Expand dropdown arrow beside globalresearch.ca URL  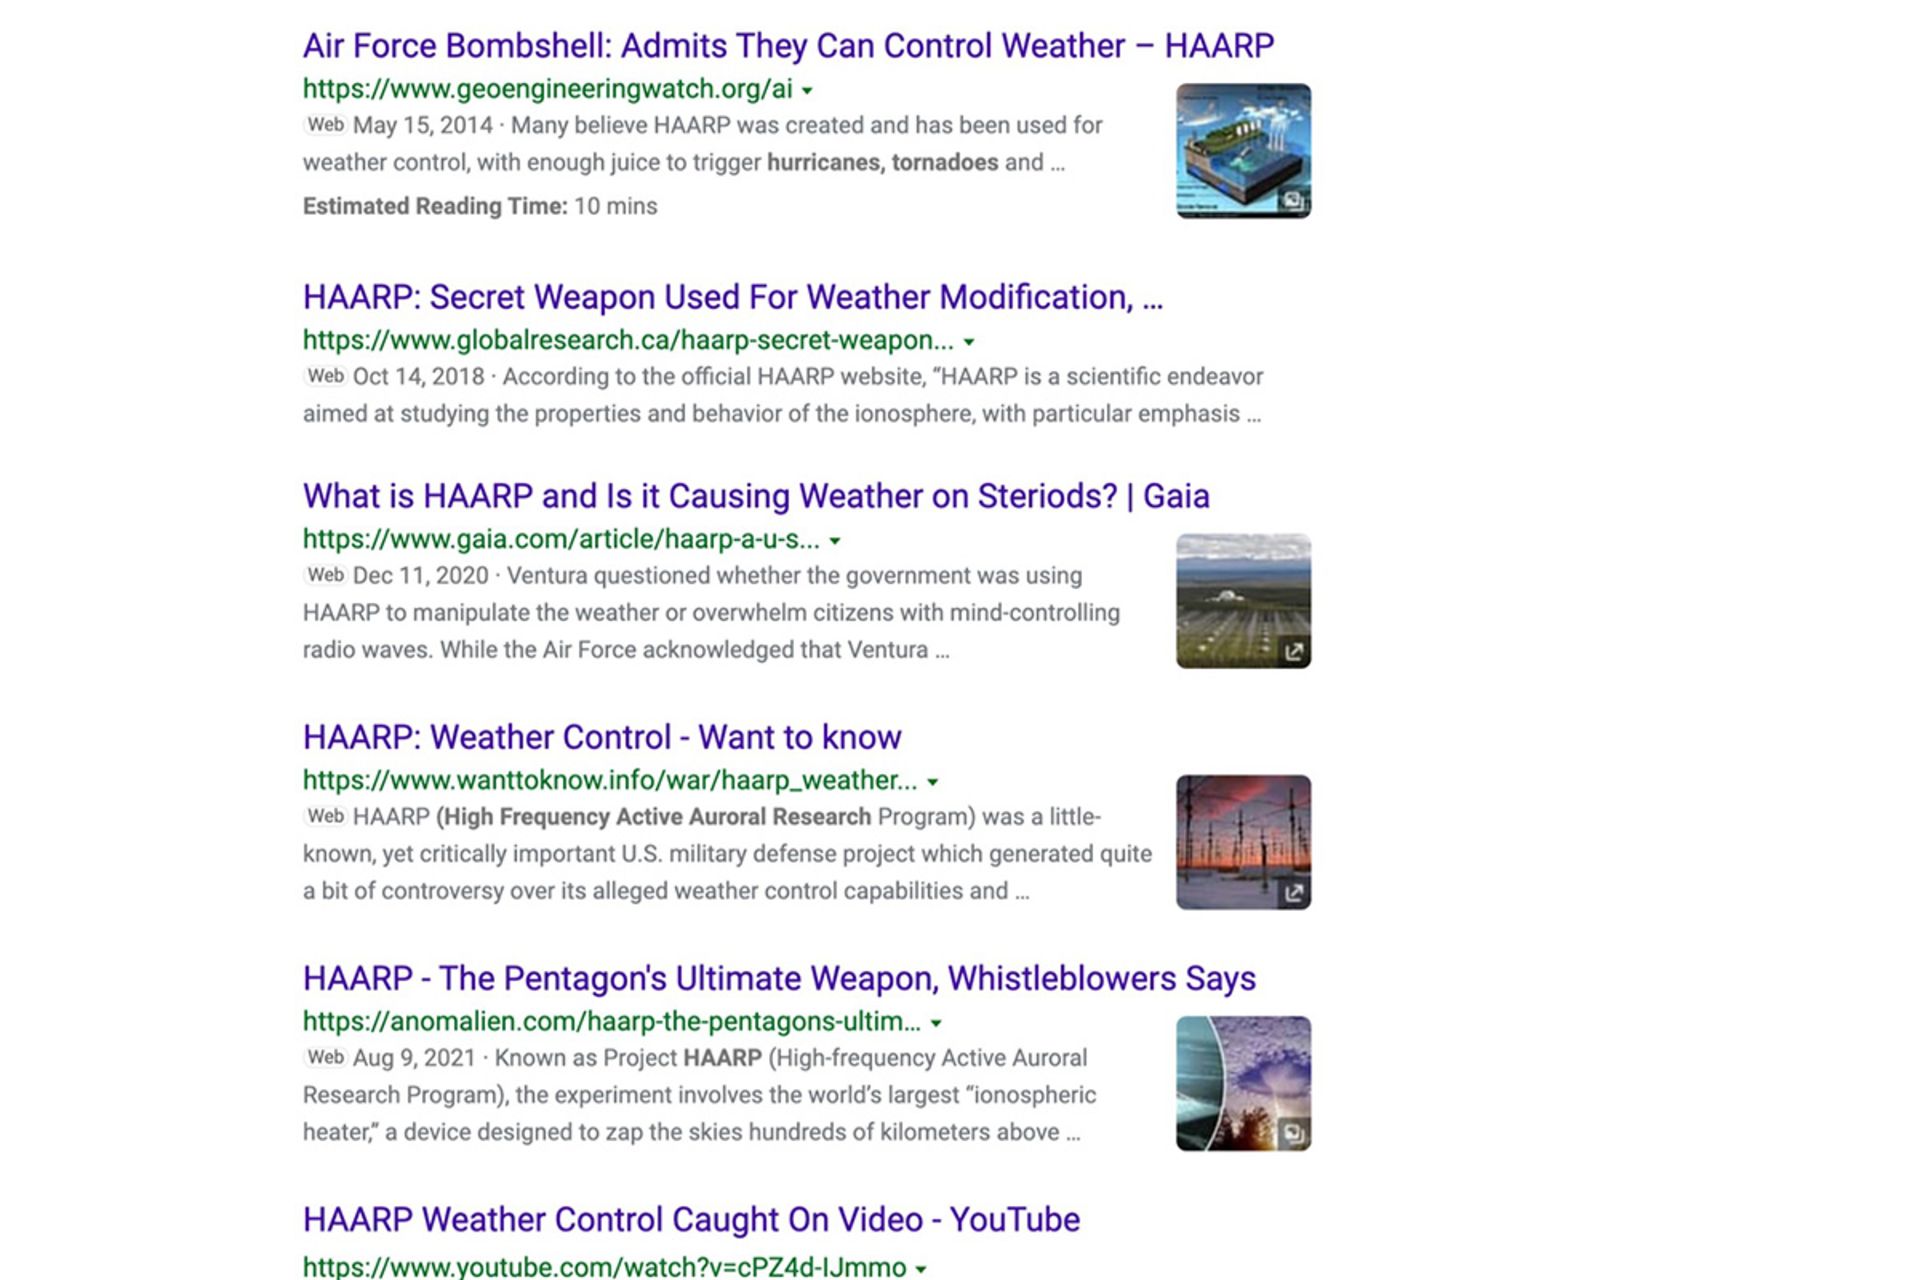968,342
